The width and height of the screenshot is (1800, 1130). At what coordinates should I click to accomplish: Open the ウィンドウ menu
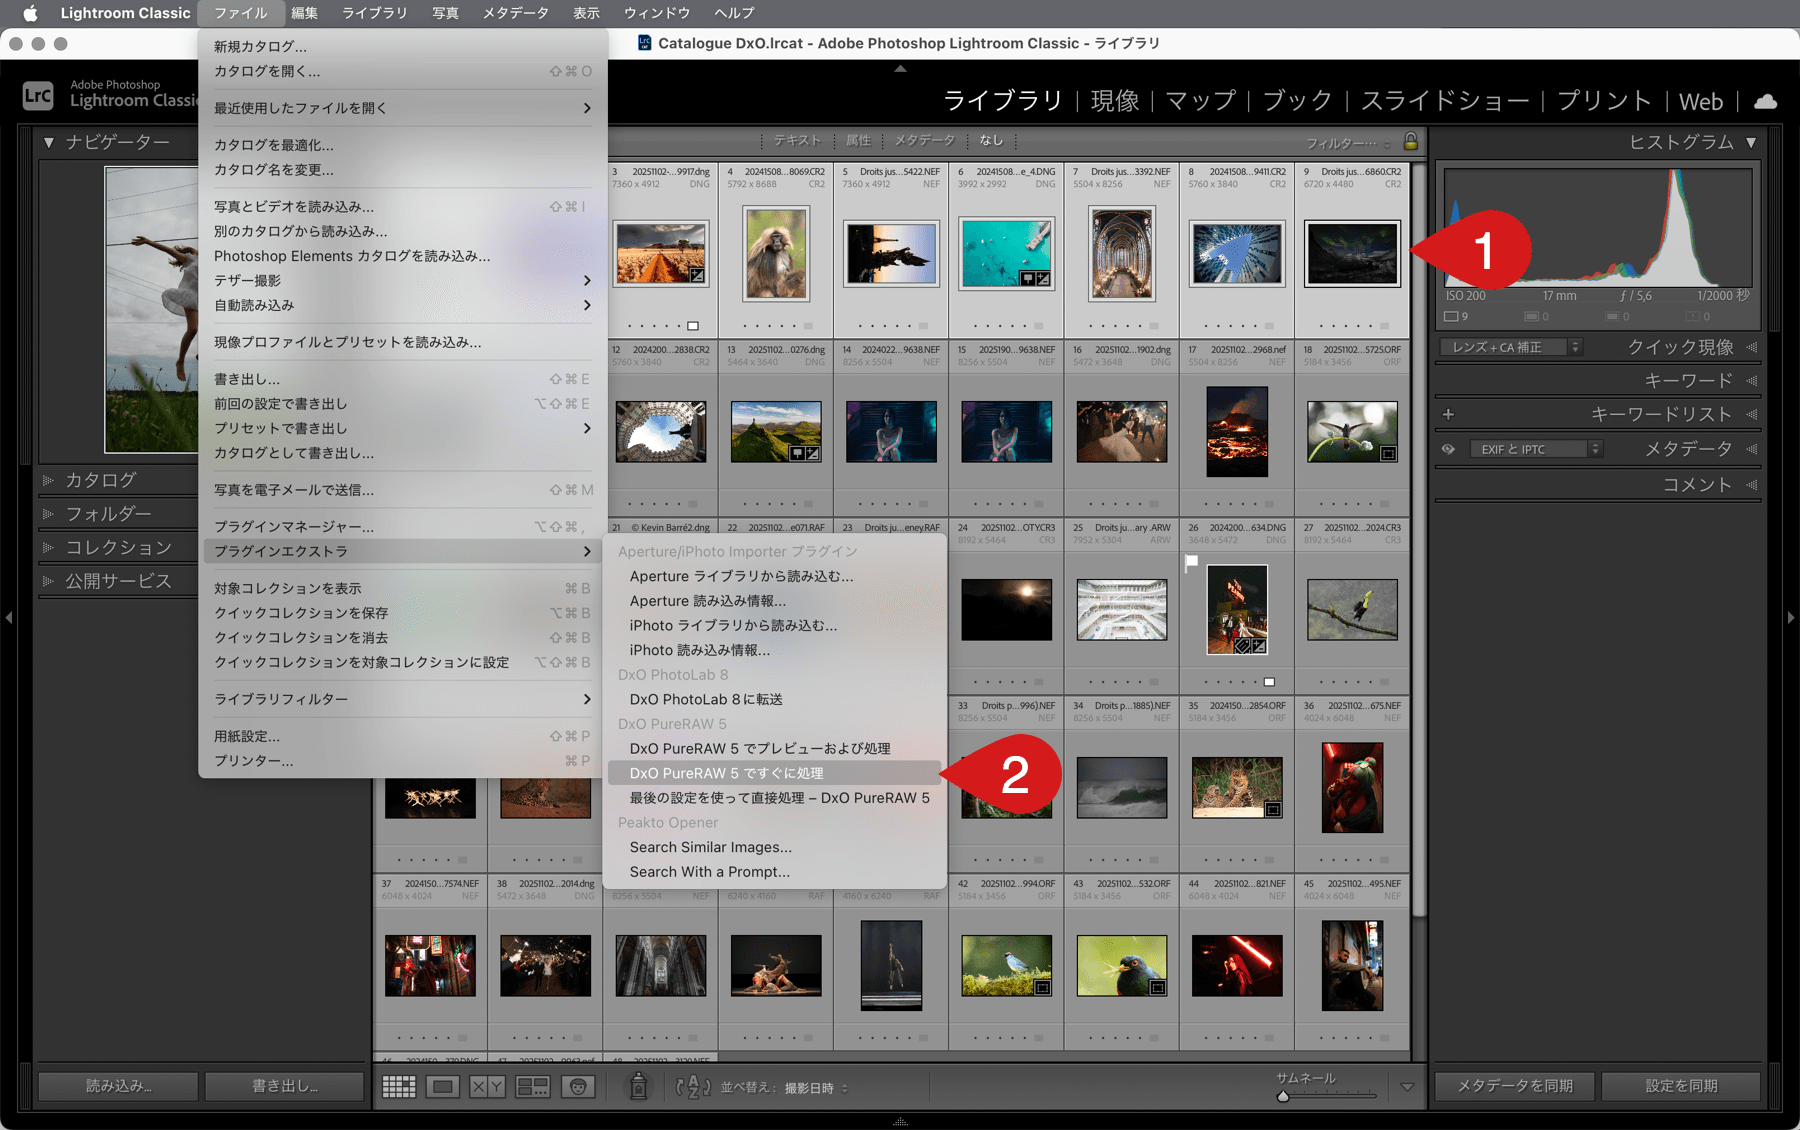657,13
